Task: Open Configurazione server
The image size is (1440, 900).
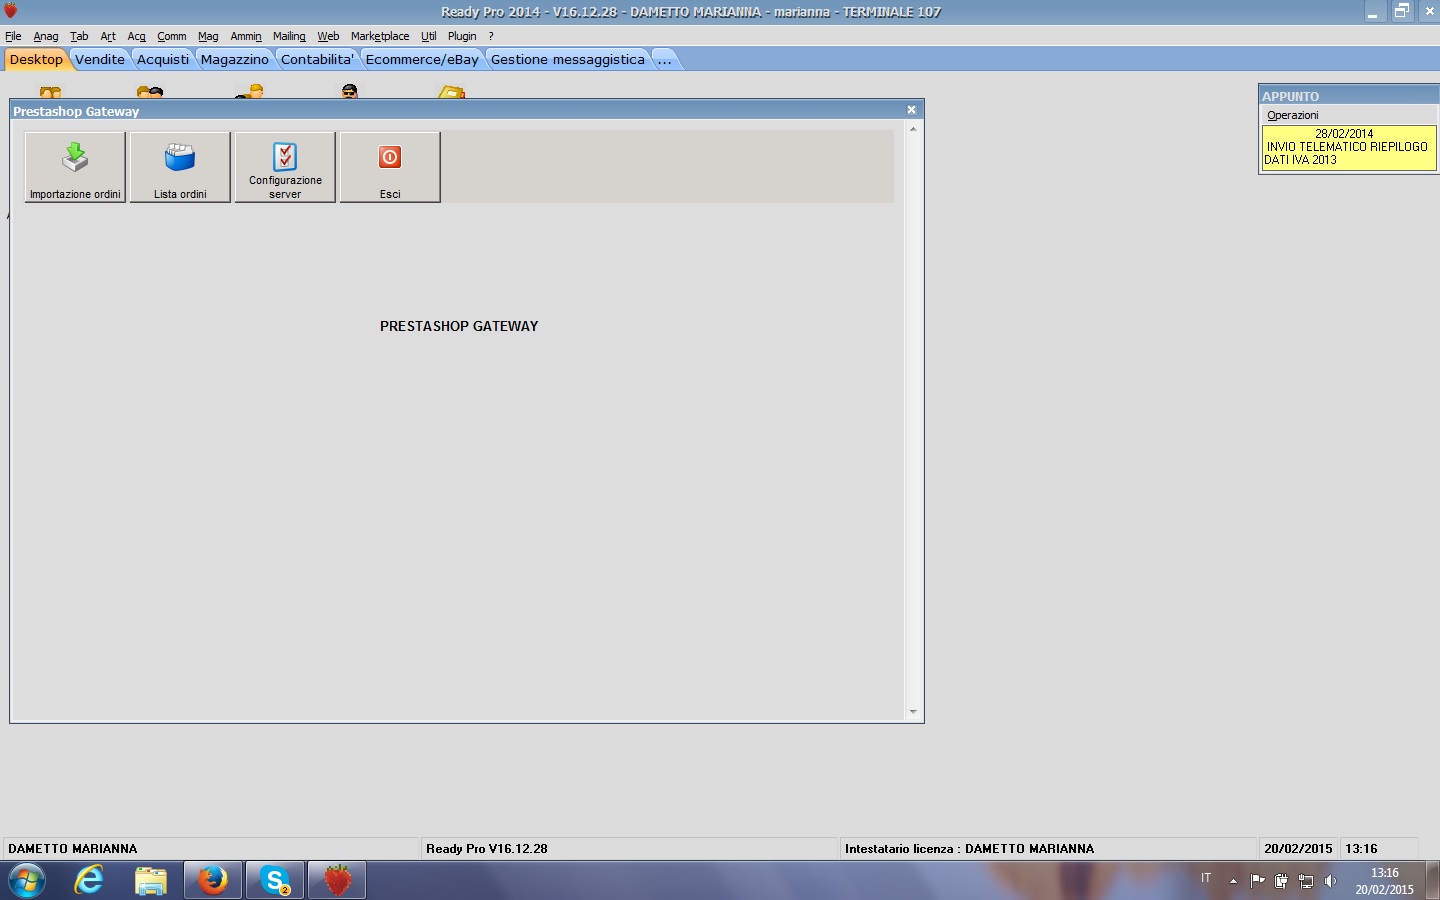Action: coord(285,167)
